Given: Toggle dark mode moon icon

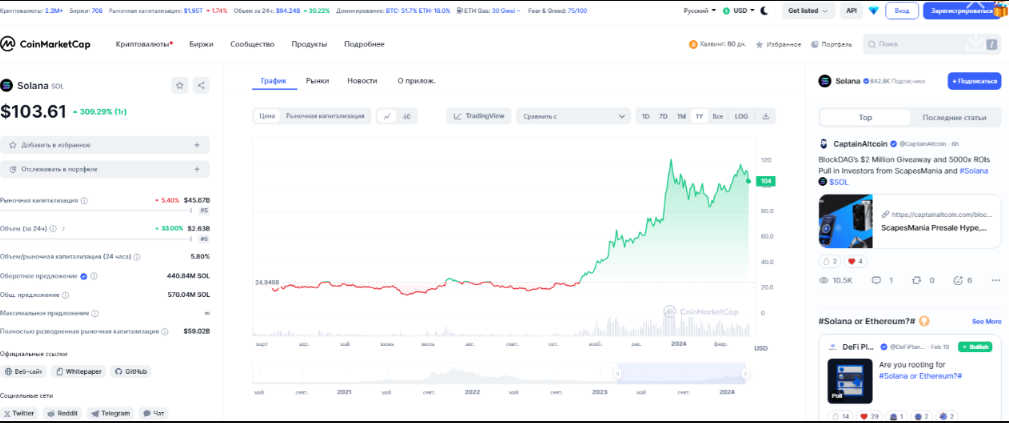Looking at the screenshot, I should click(764, 11).
